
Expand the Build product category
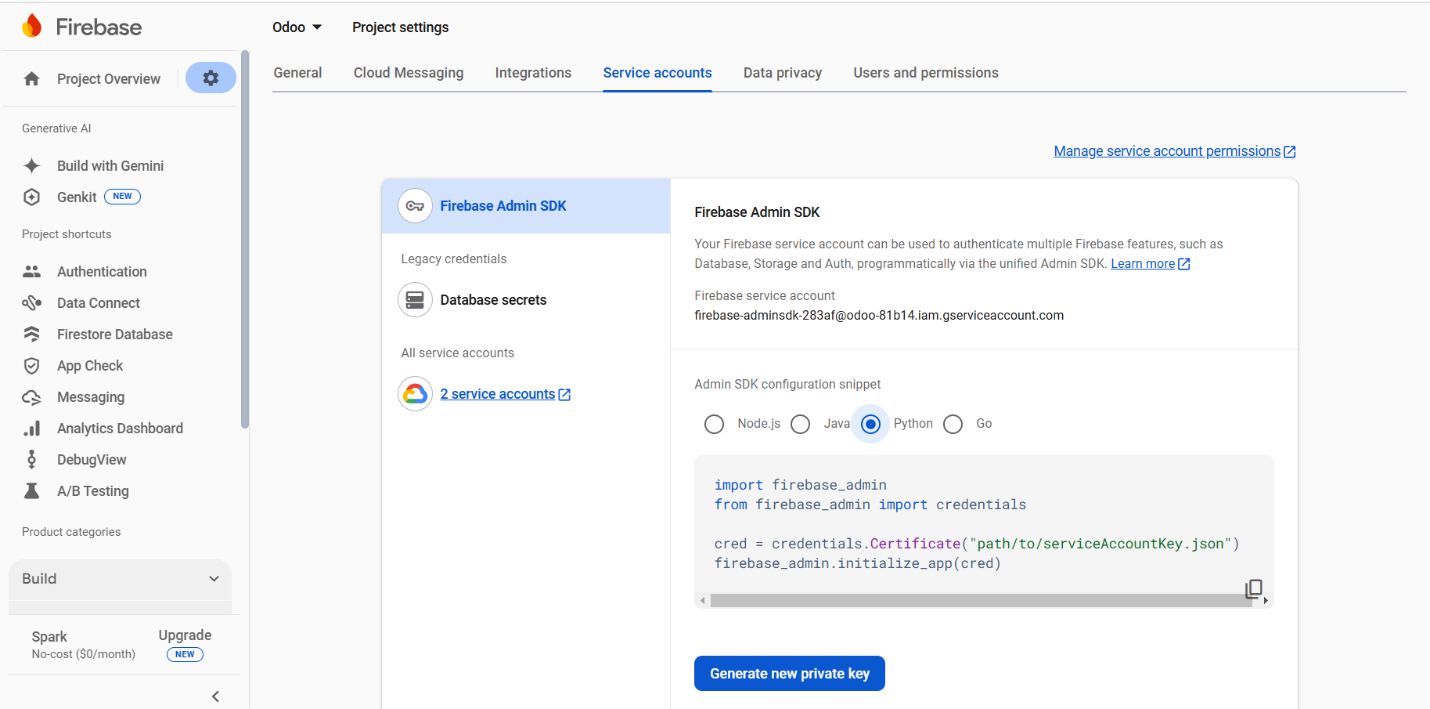(120, 579)
